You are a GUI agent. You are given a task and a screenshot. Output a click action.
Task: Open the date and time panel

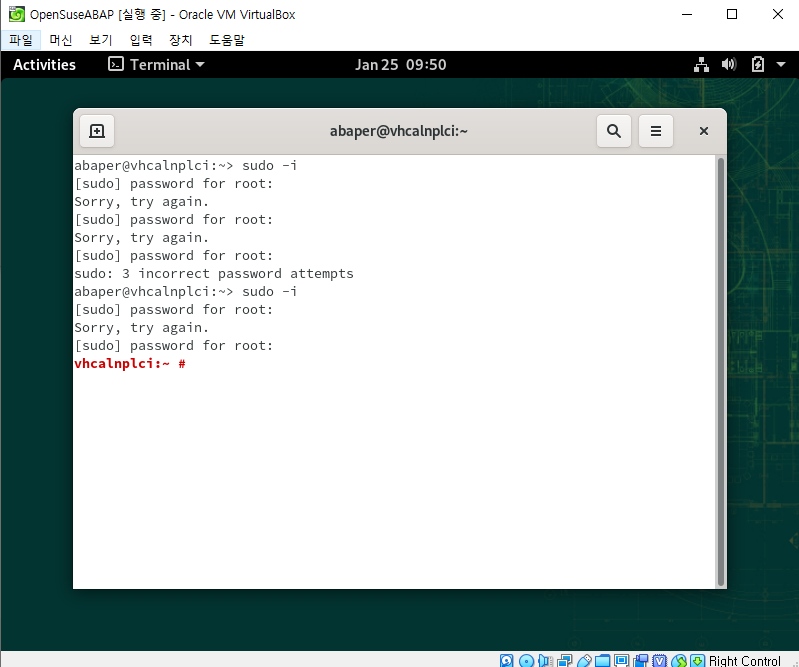tap(401, 65)
